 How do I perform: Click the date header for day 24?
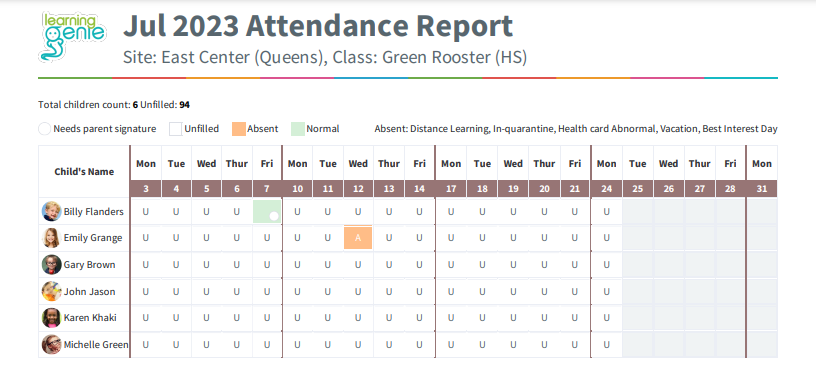606,189
